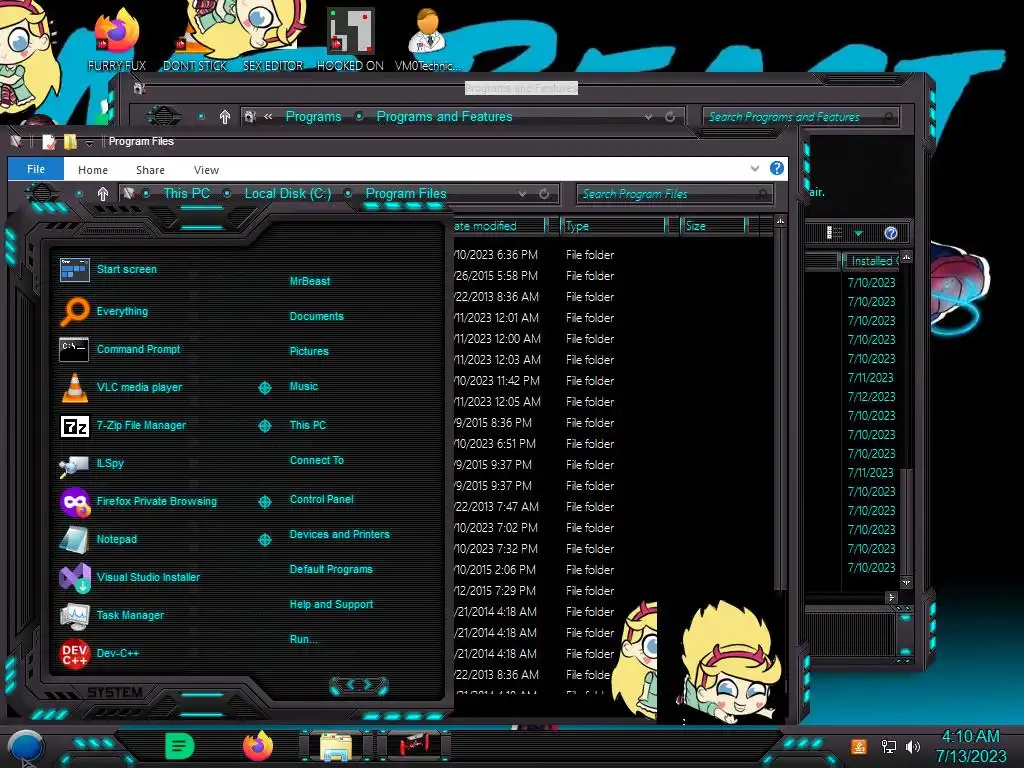Go up one level in Program Files
This screenshot has width=1024, height=768.
(x=103, y=194)
